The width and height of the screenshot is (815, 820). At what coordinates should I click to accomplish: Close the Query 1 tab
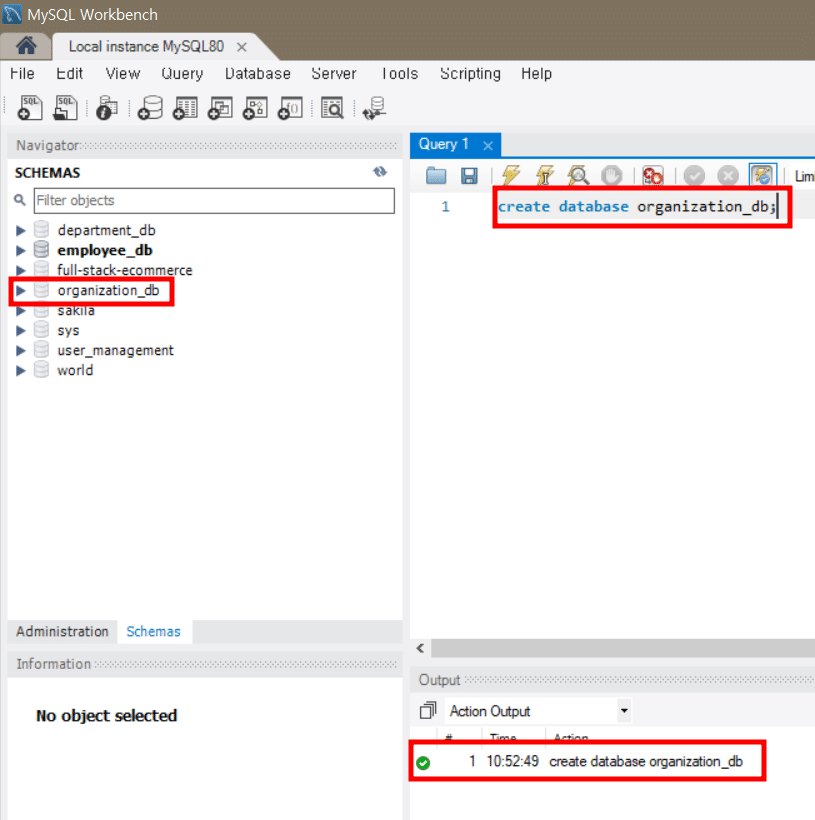tap(488, 145)
